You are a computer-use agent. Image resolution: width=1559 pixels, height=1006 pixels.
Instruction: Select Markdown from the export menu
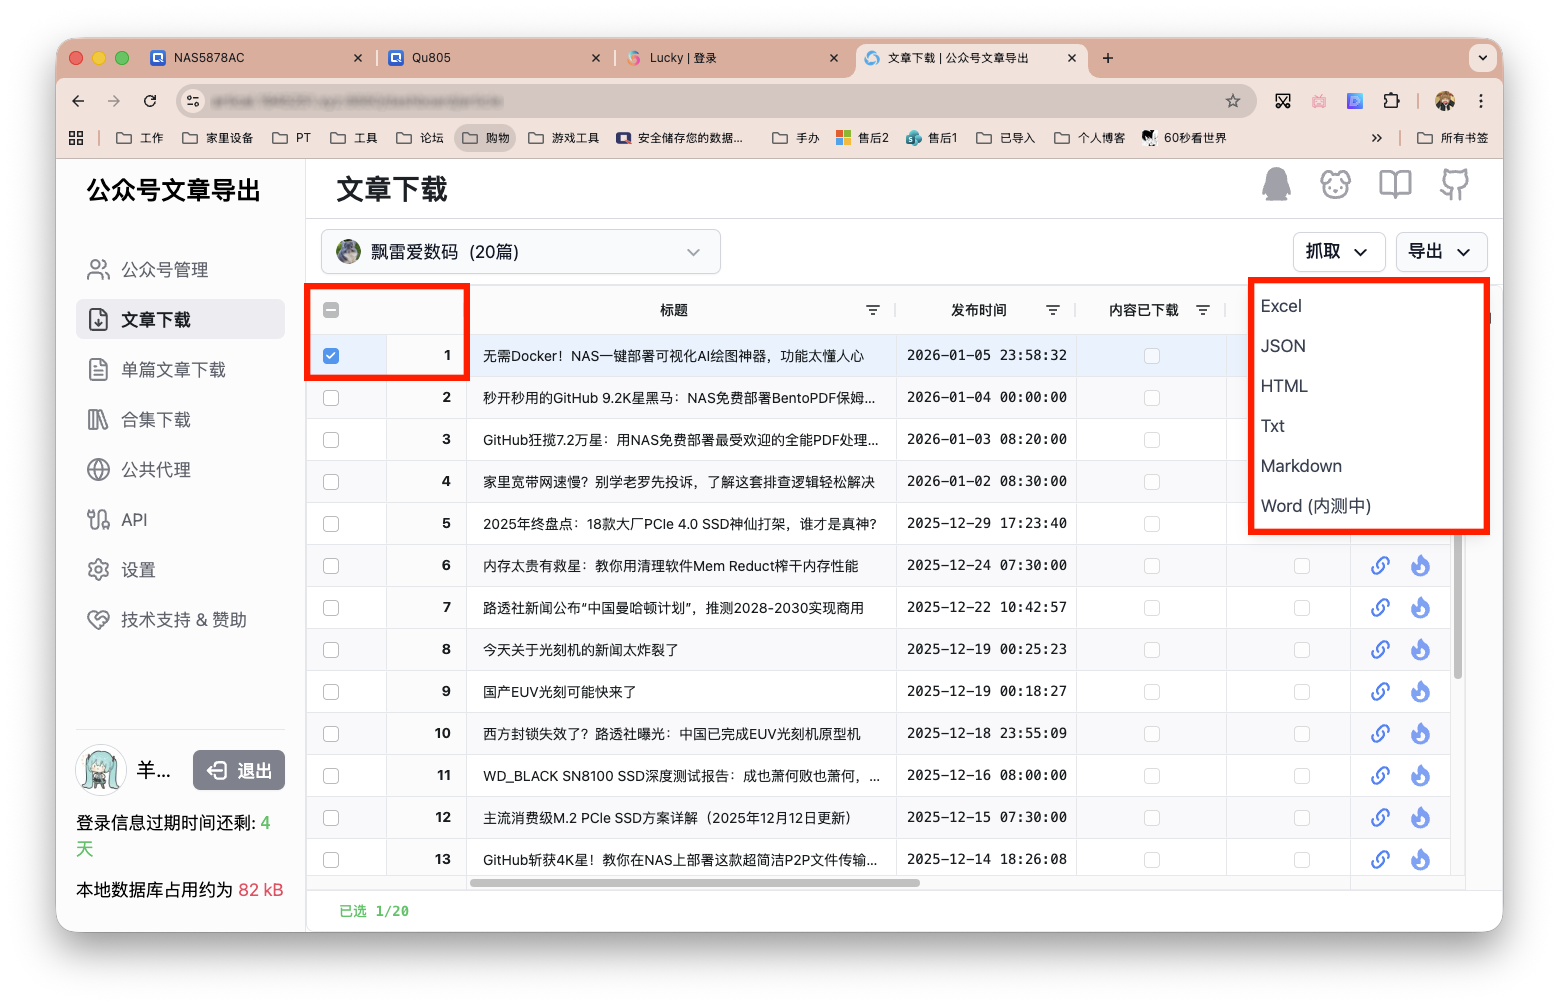coord(1301,465)
